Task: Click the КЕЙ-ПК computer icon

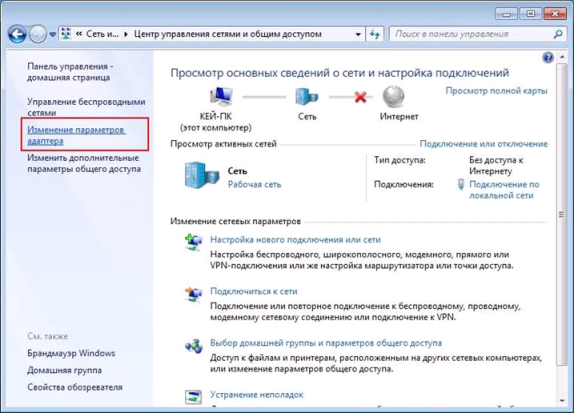Action: click(221, 97)
